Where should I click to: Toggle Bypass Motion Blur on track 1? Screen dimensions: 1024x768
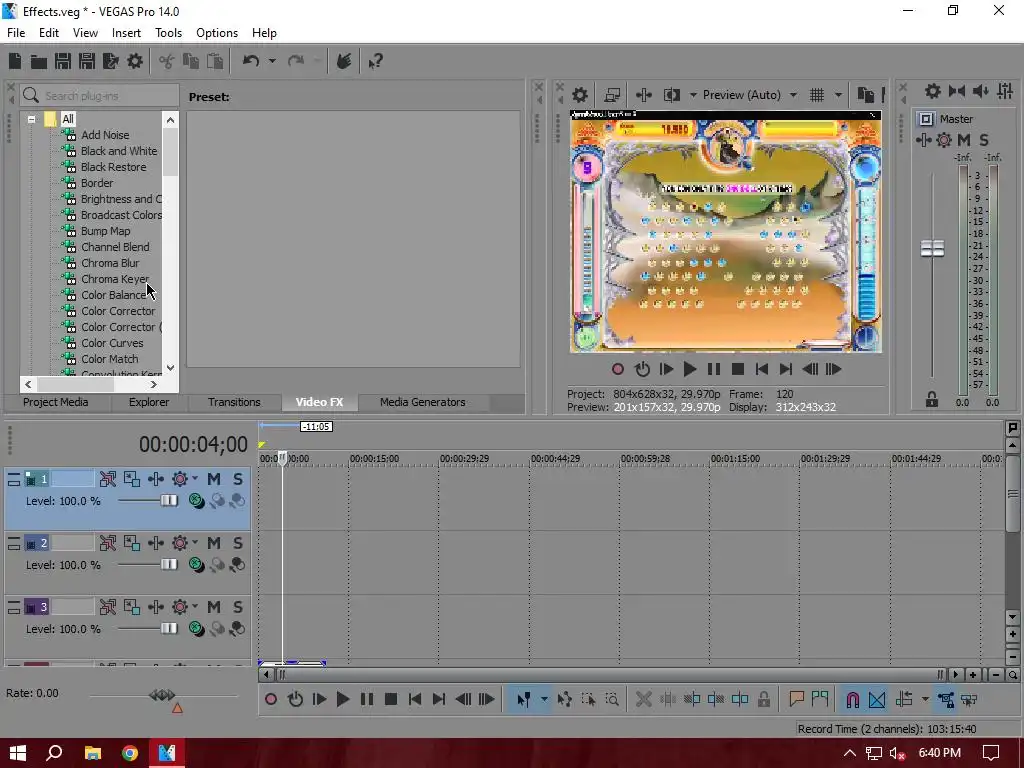click(108, 479)
